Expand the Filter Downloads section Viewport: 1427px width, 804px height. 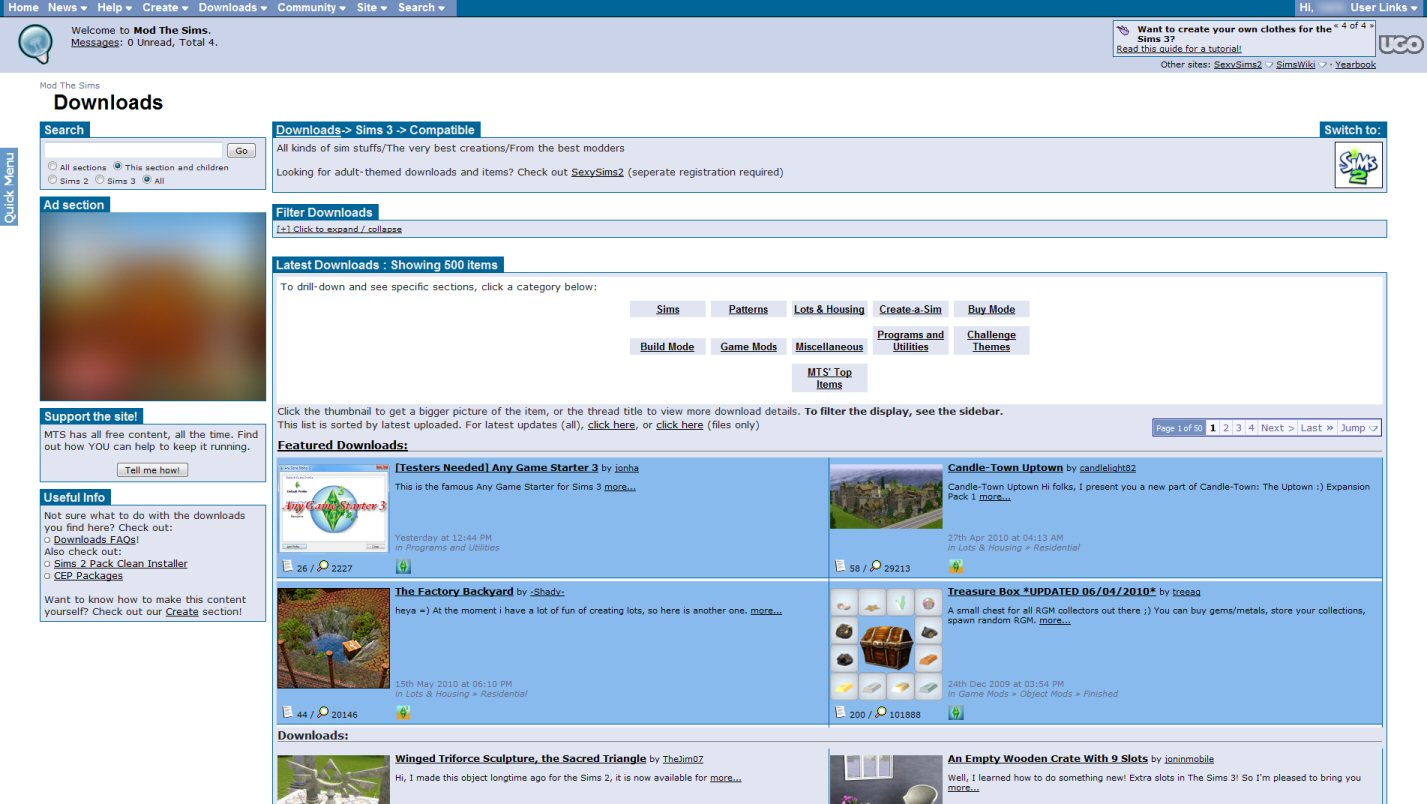pyautogui.click(x=339, y=229)
